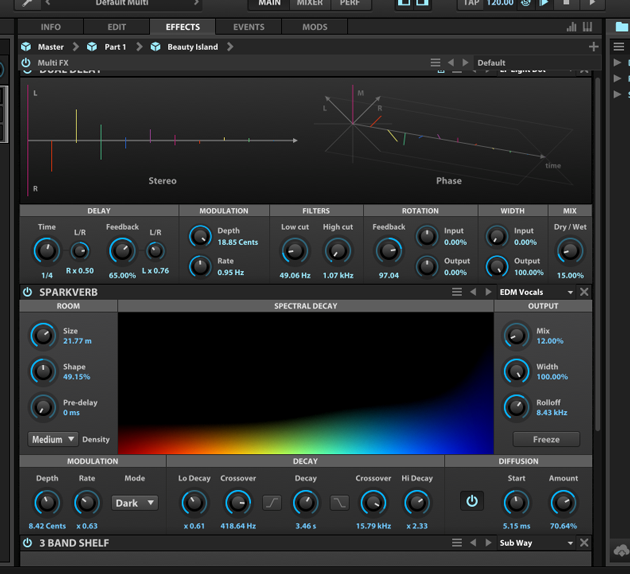
Task: Bypass Sparkverb with its power button
Action: (x=27, y=292)
